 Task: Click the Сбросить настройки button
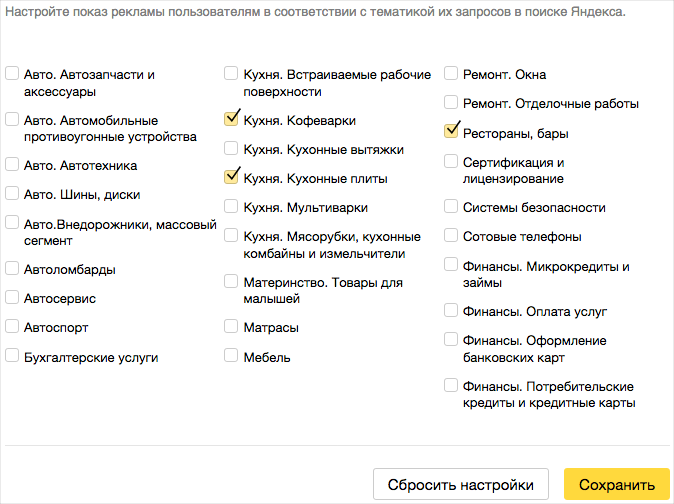tap(461, 484)
